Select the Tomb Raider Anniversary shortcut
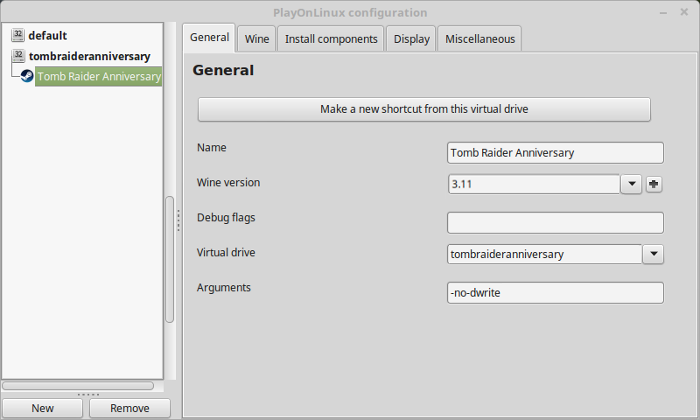The image size is (700, 420). (x=99, y=76)
